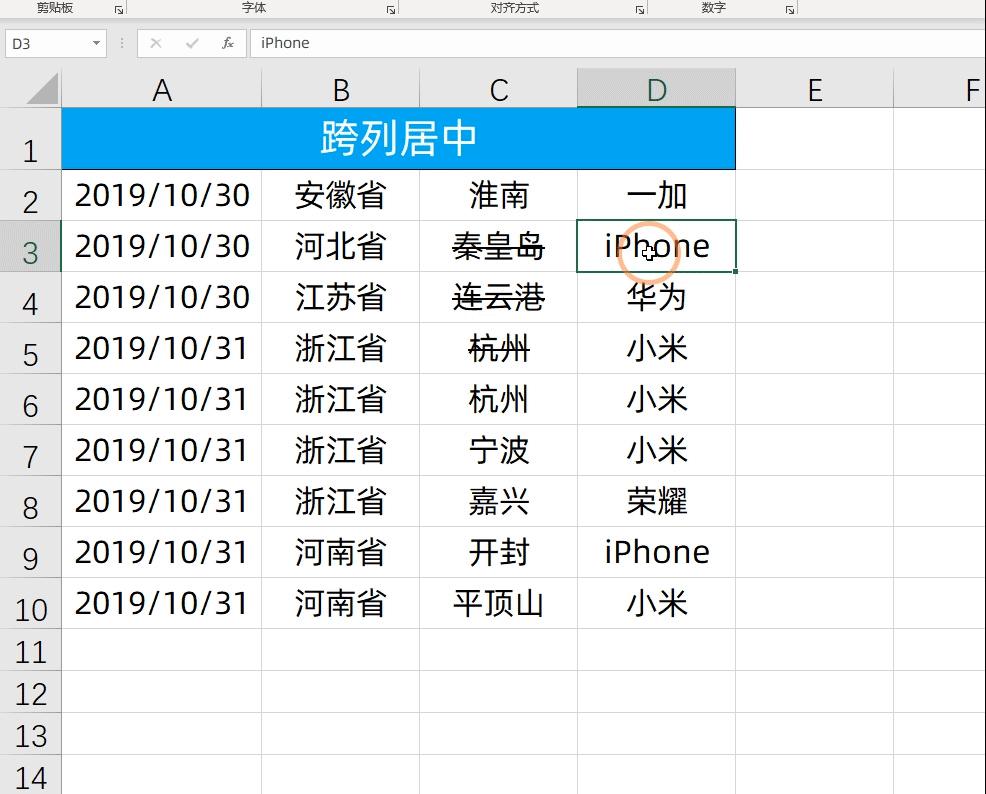Select the cell containing 华为
Image resolution: width=986 pixels, height=794 pixels.
(655, 298)
